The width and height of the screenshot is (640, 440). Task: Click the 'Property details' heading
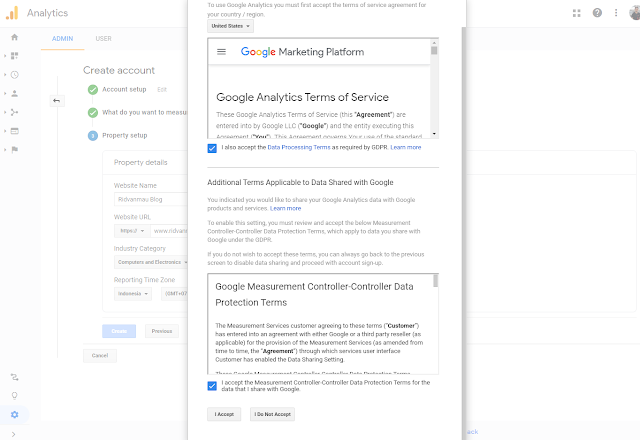(140, 162)
